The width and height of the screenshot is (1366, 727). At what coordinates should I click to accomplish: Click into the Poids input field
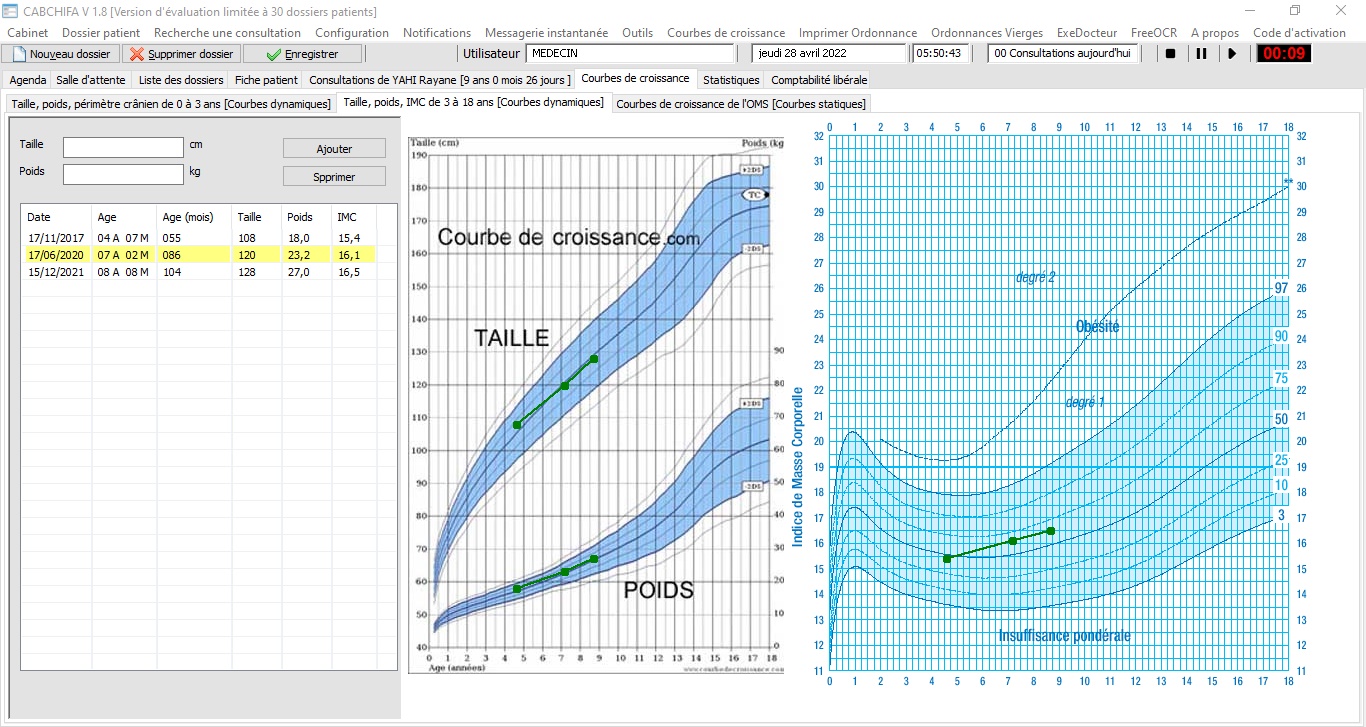pos(123,174)
